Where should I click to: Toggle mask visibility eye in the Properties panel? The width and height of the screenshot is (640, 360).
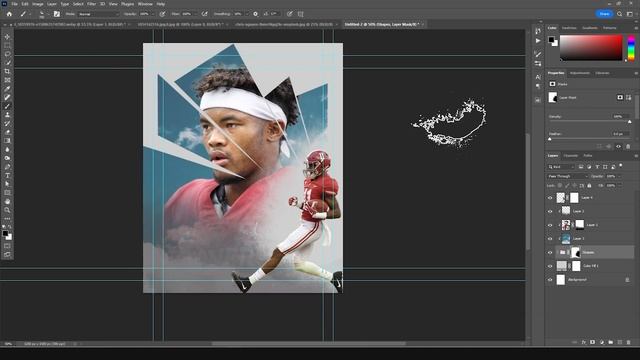click(618, 146)
